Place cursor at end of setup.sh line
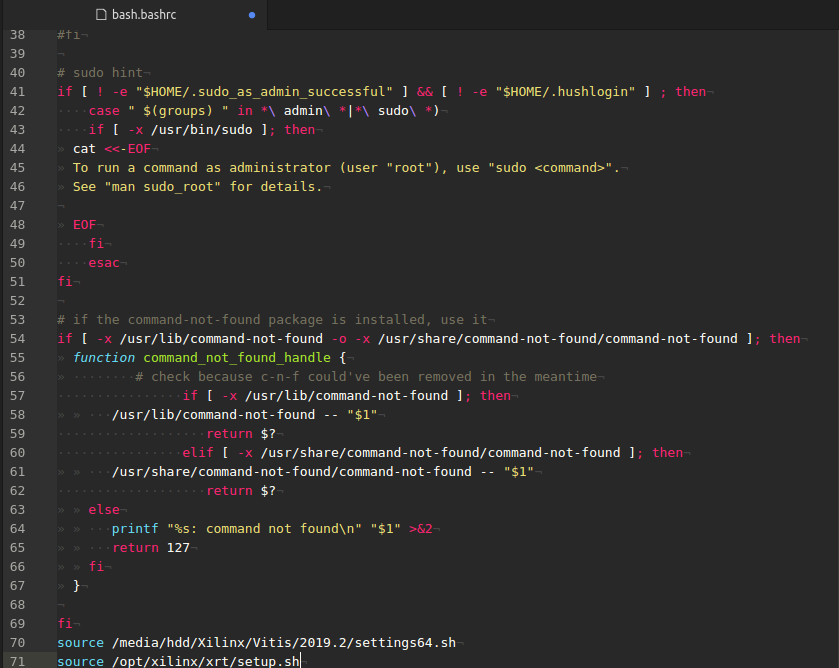Screen dimensions: 839x668 (300, 662)
